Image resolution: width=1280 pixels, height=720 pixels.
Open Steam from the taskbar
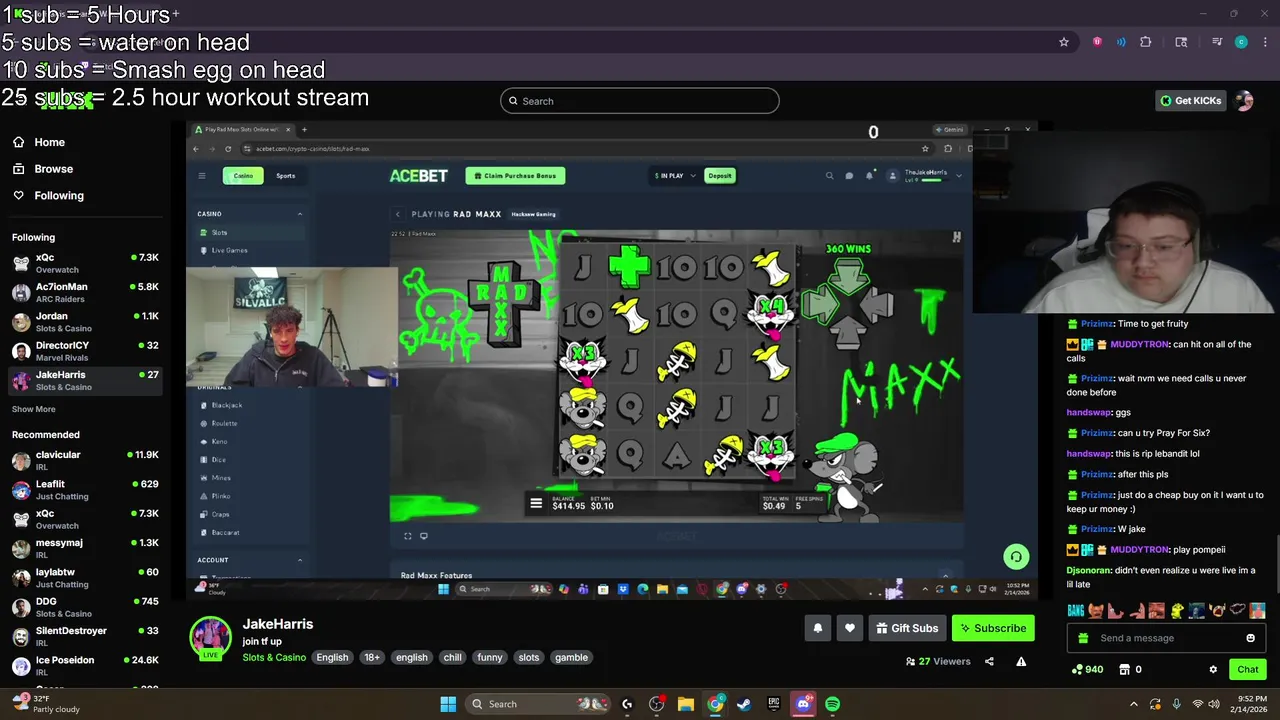pyautogui.click(x=744, y=704)
